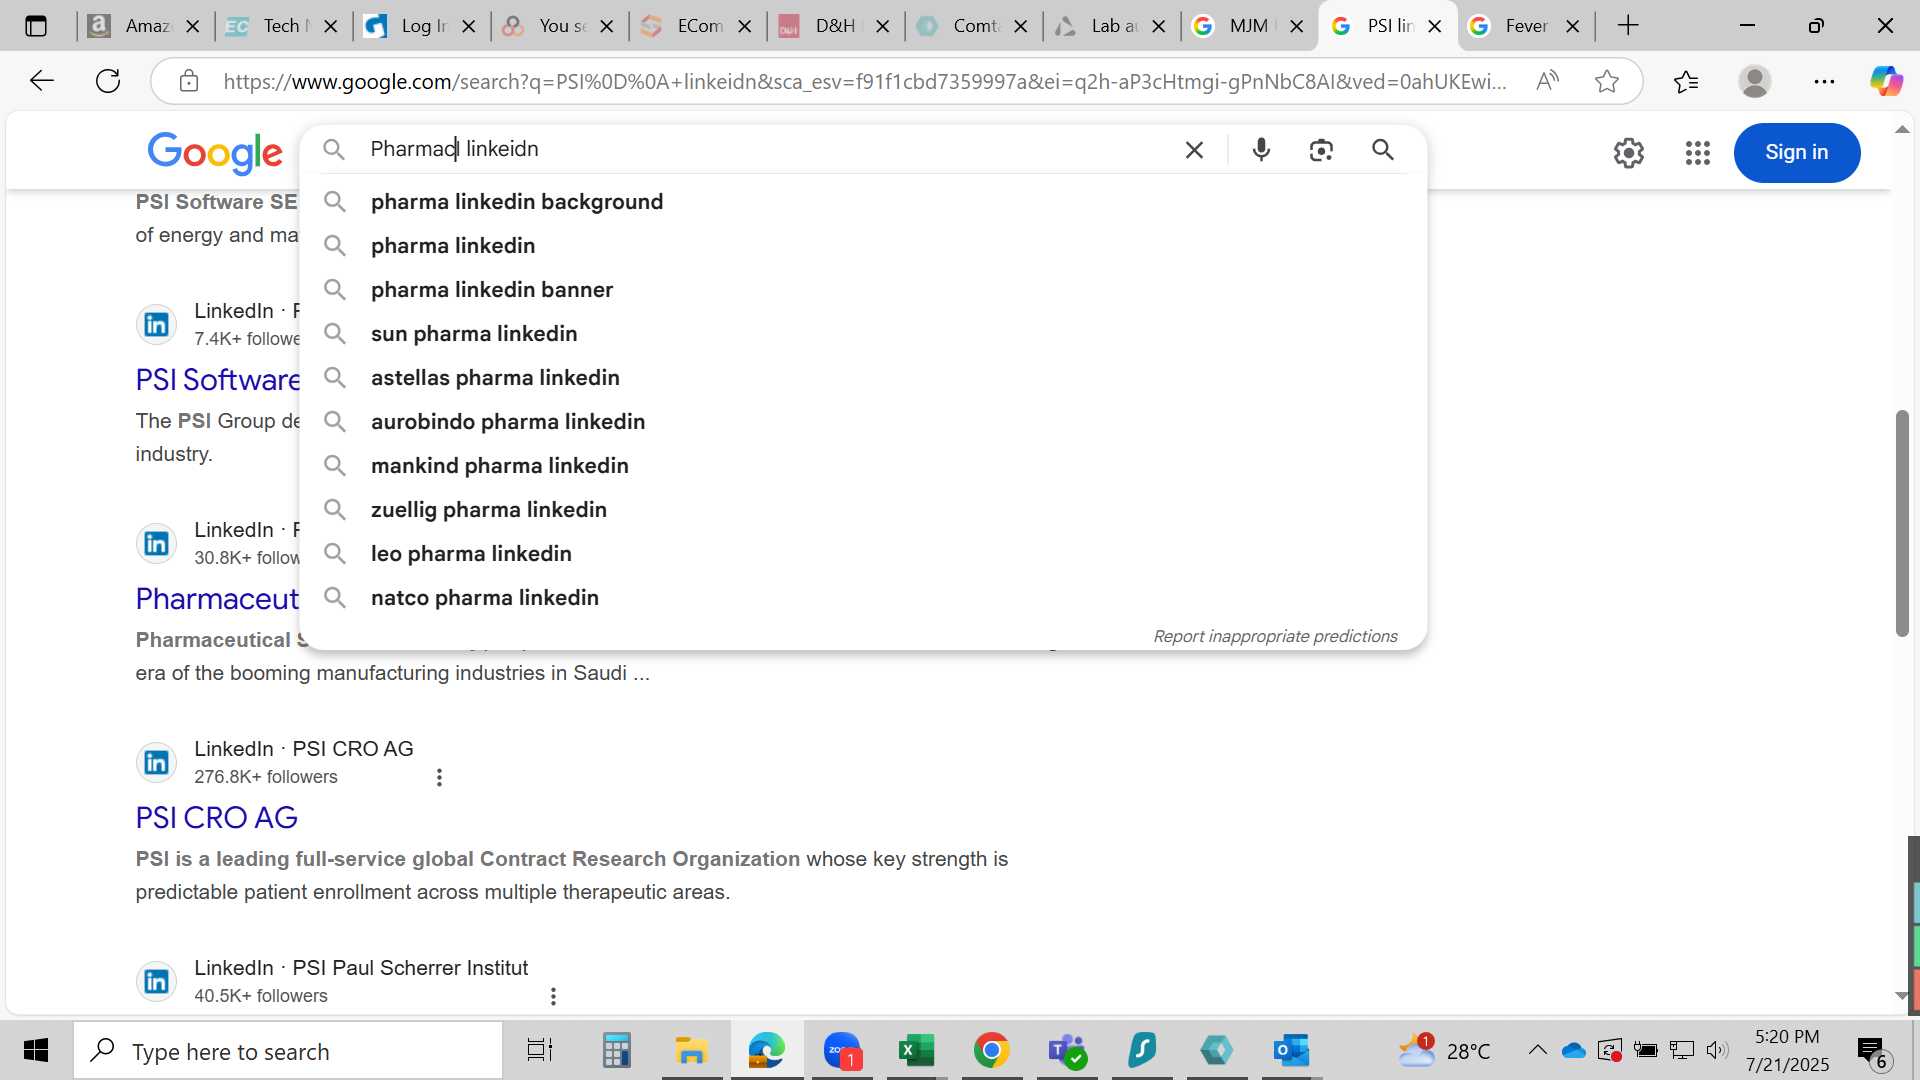Image resolution: width=1920 pixels, height=1080 pixels.
Task: Select suggestion 'aurobindo pharma linkedin'
Action: [863, 422]
